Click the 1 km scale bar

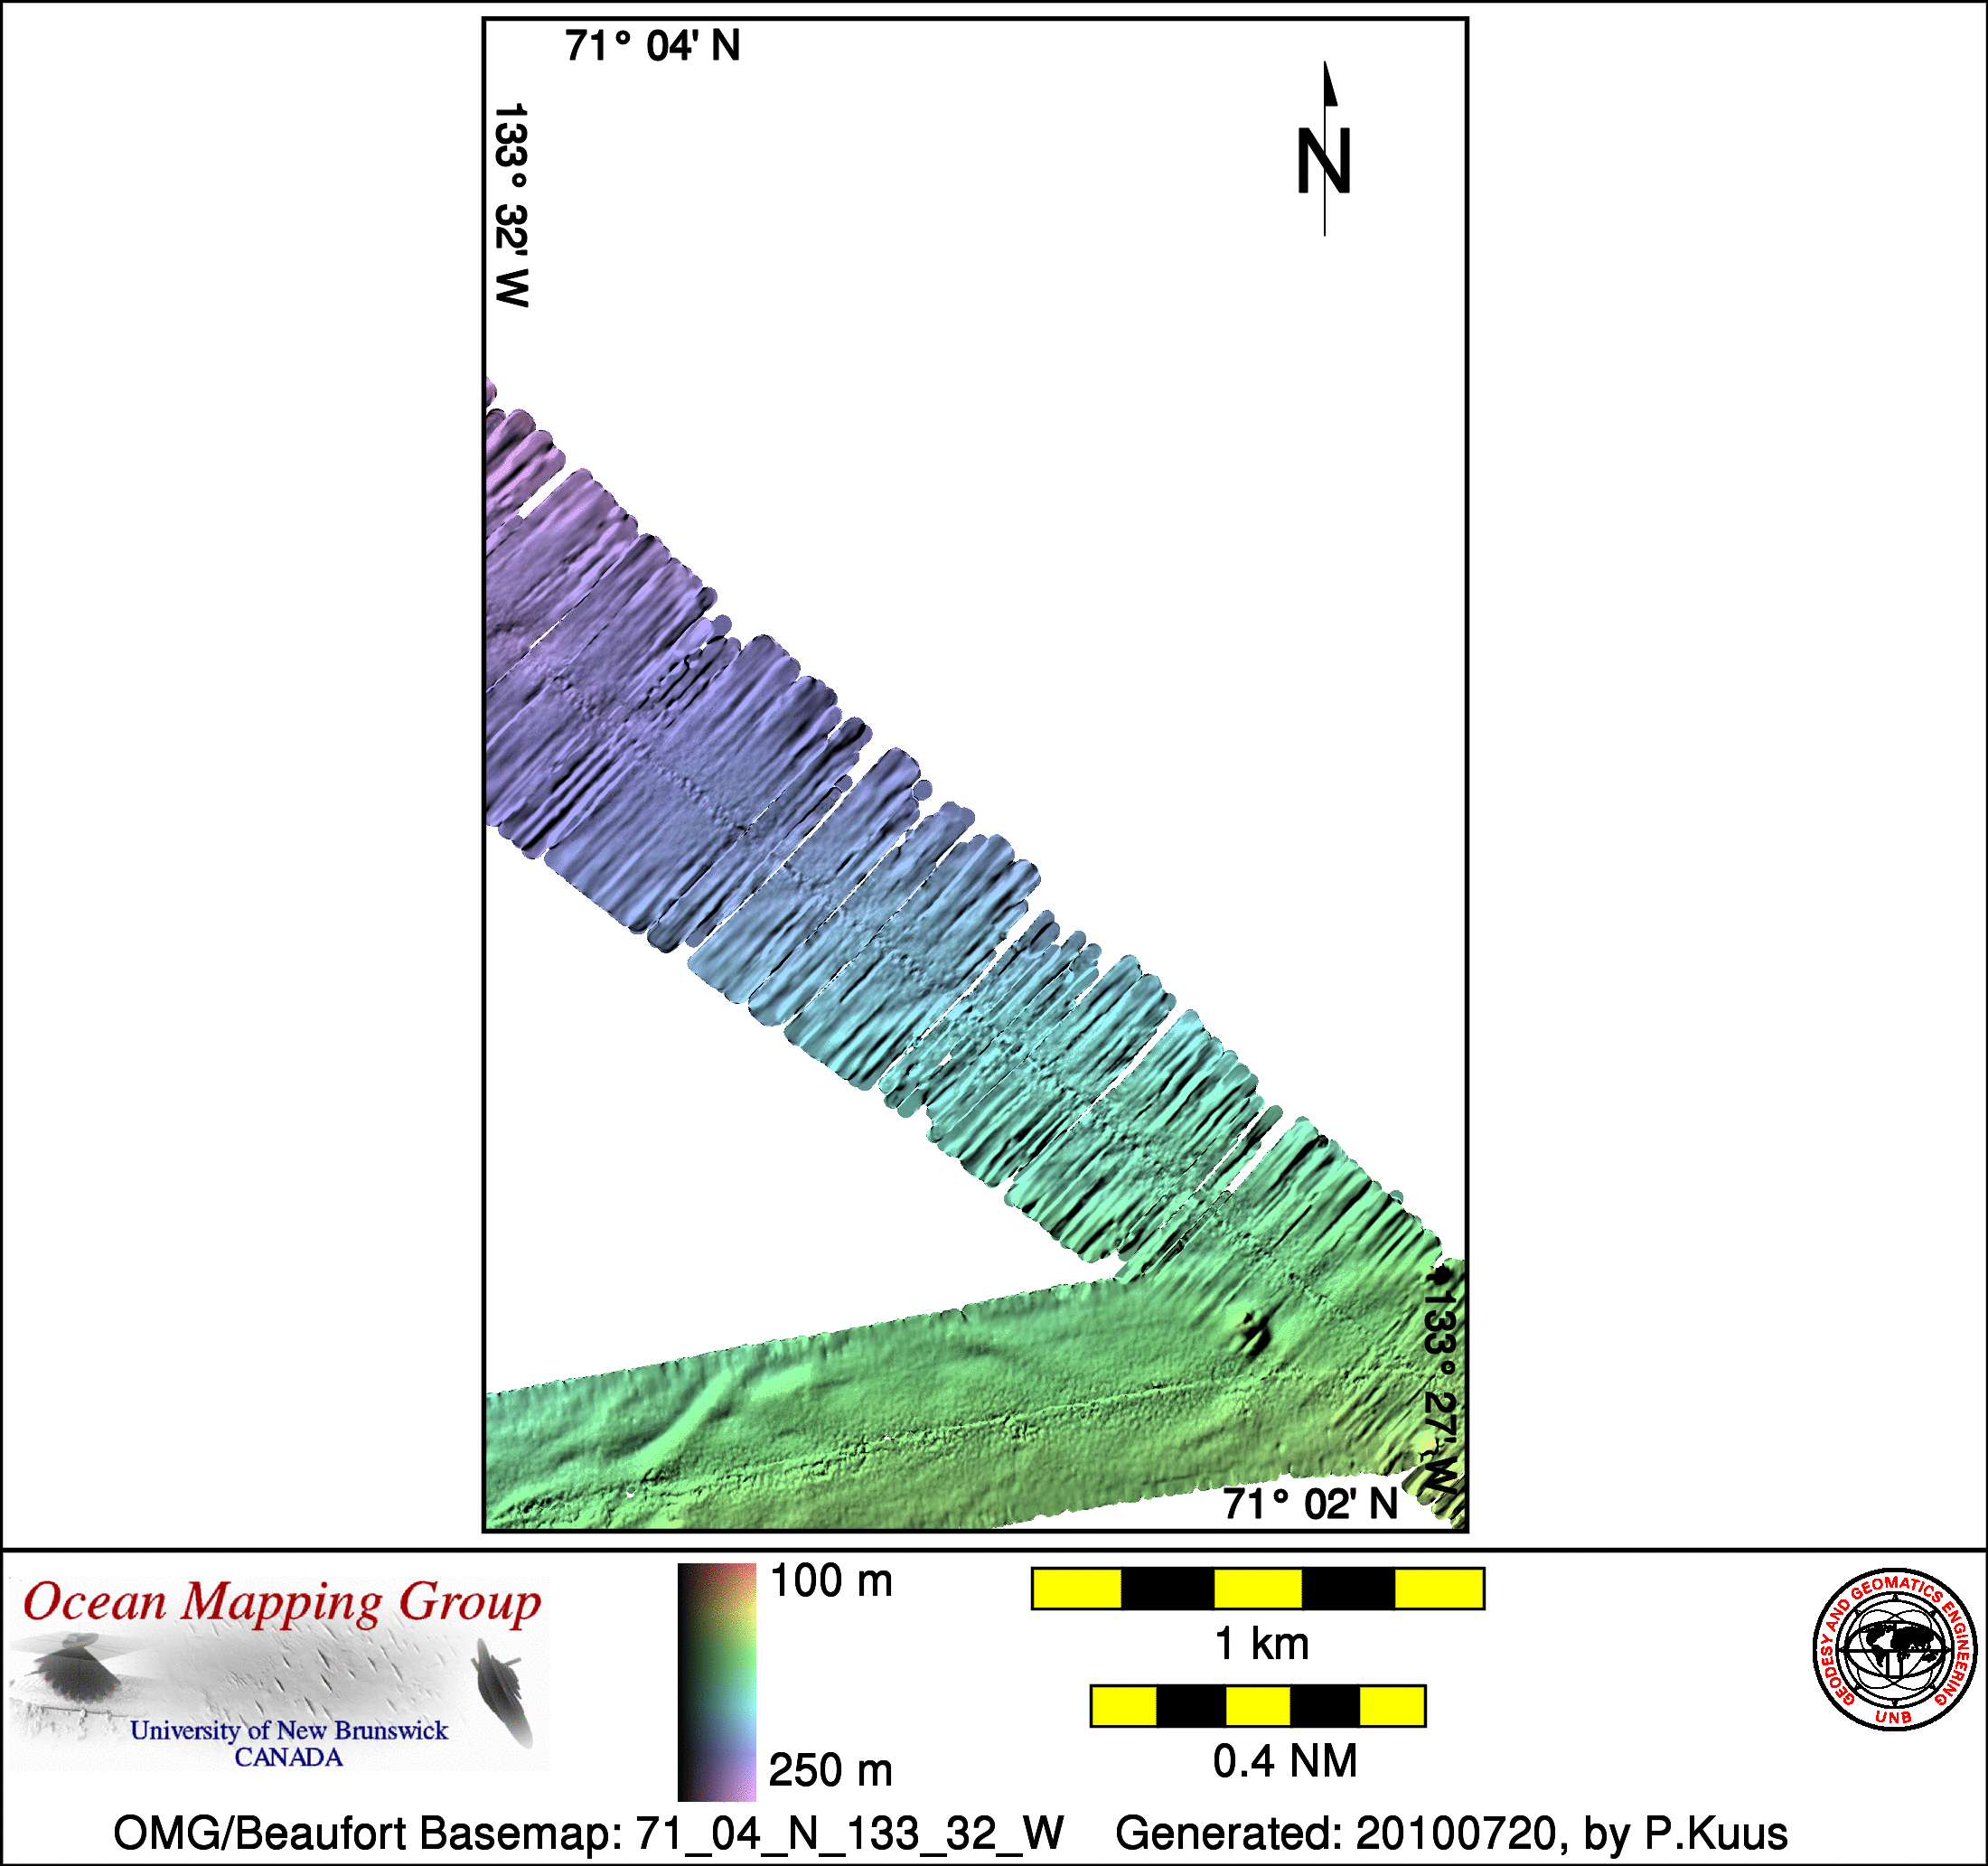click(x=1257, y=1589)
